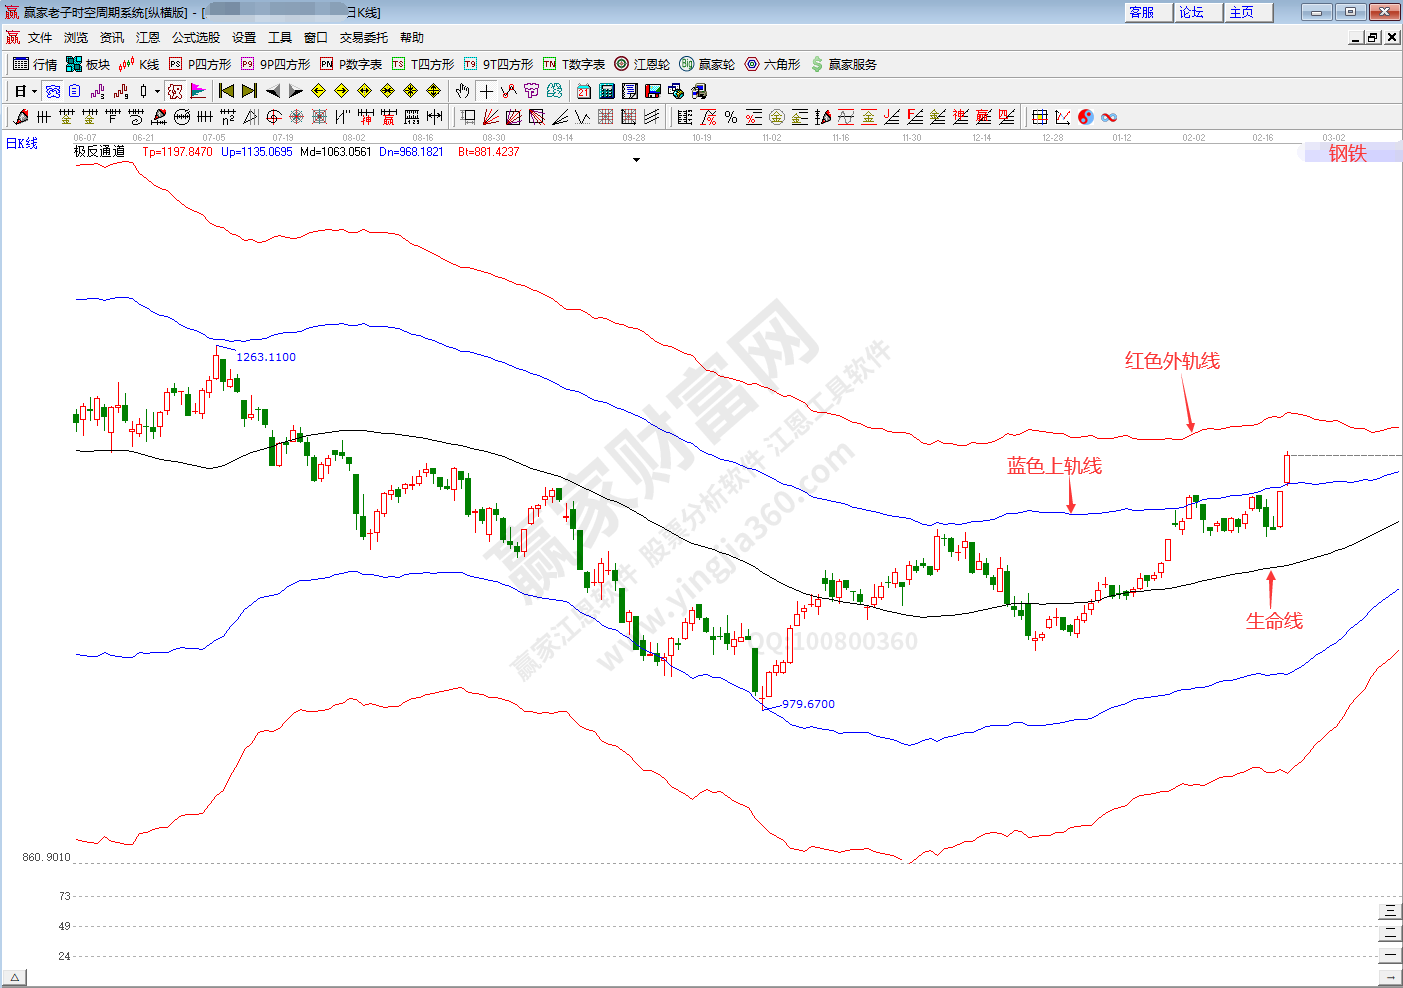This screenshot has width=1403, height=988.
Task: Open the calendar icon in toolbar
Action: pyautogui.click(x=584, y=91)
